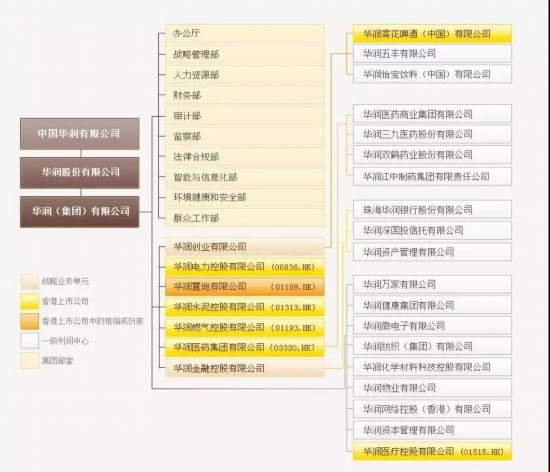Click the 华润万家有限公司 box
The image size is (550, 472).
[432, 284]
